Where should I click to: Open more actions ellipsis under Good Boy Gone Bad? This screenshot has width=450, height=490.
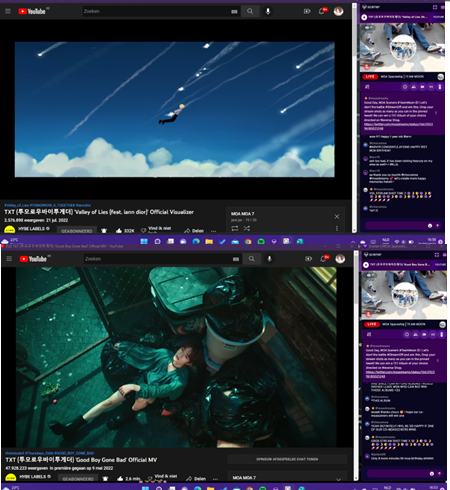tap(215, 479)
